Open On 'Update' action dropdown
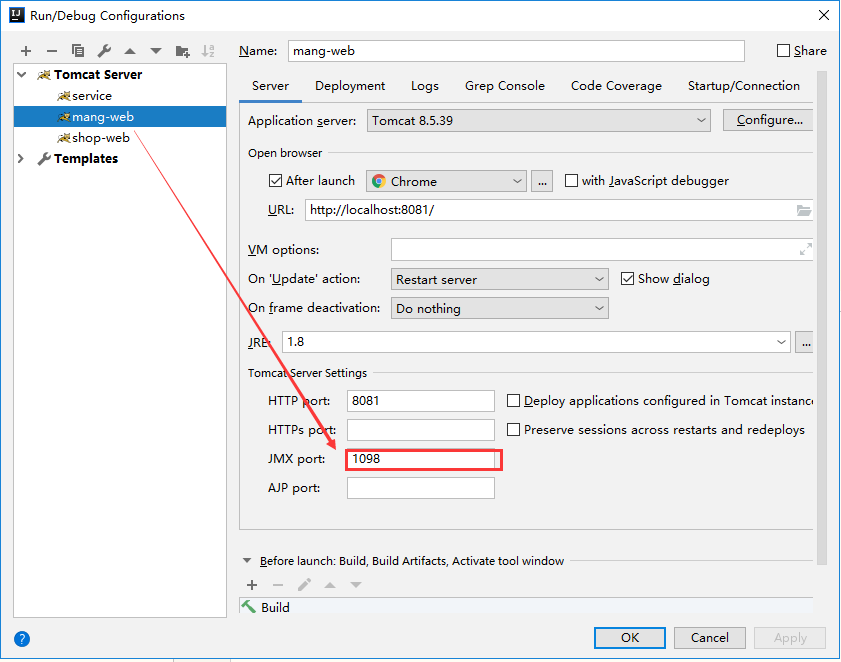The image size is (841, 662). (x=500, y=279)
